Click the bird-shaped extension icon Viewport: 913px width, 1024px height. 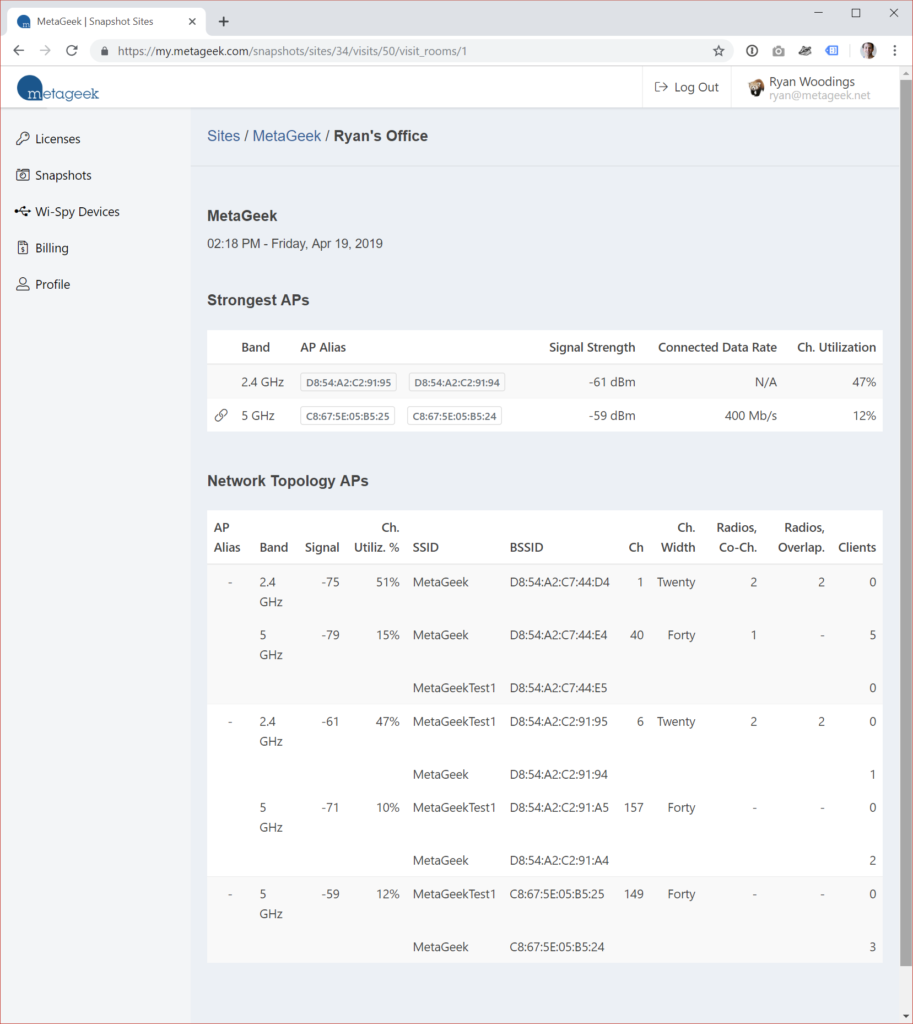point(805,51)
